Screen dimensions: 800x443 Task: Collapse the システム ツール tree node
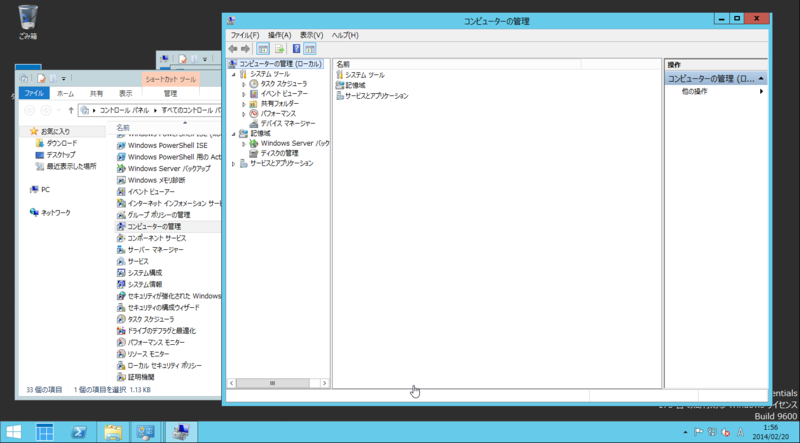click(234, 75)
